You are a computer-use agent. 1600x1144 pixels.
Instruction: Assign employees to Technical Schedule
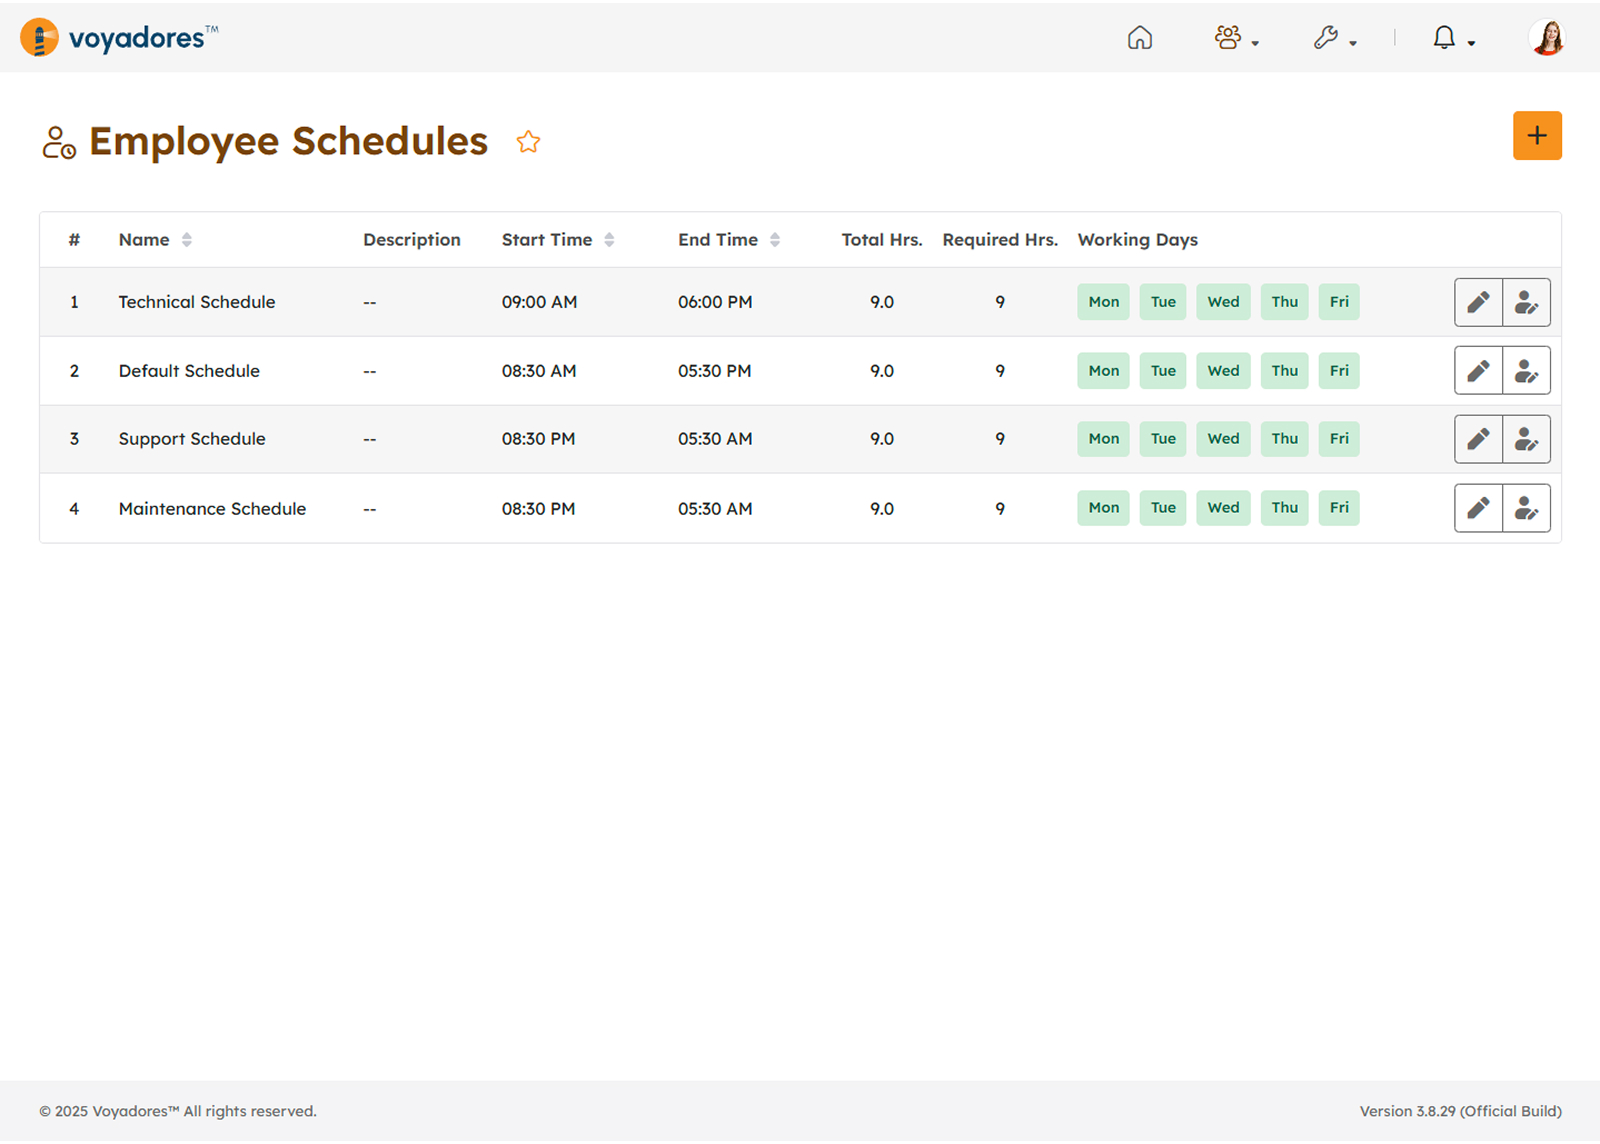pyautogui.click(x=1526, y=302)
